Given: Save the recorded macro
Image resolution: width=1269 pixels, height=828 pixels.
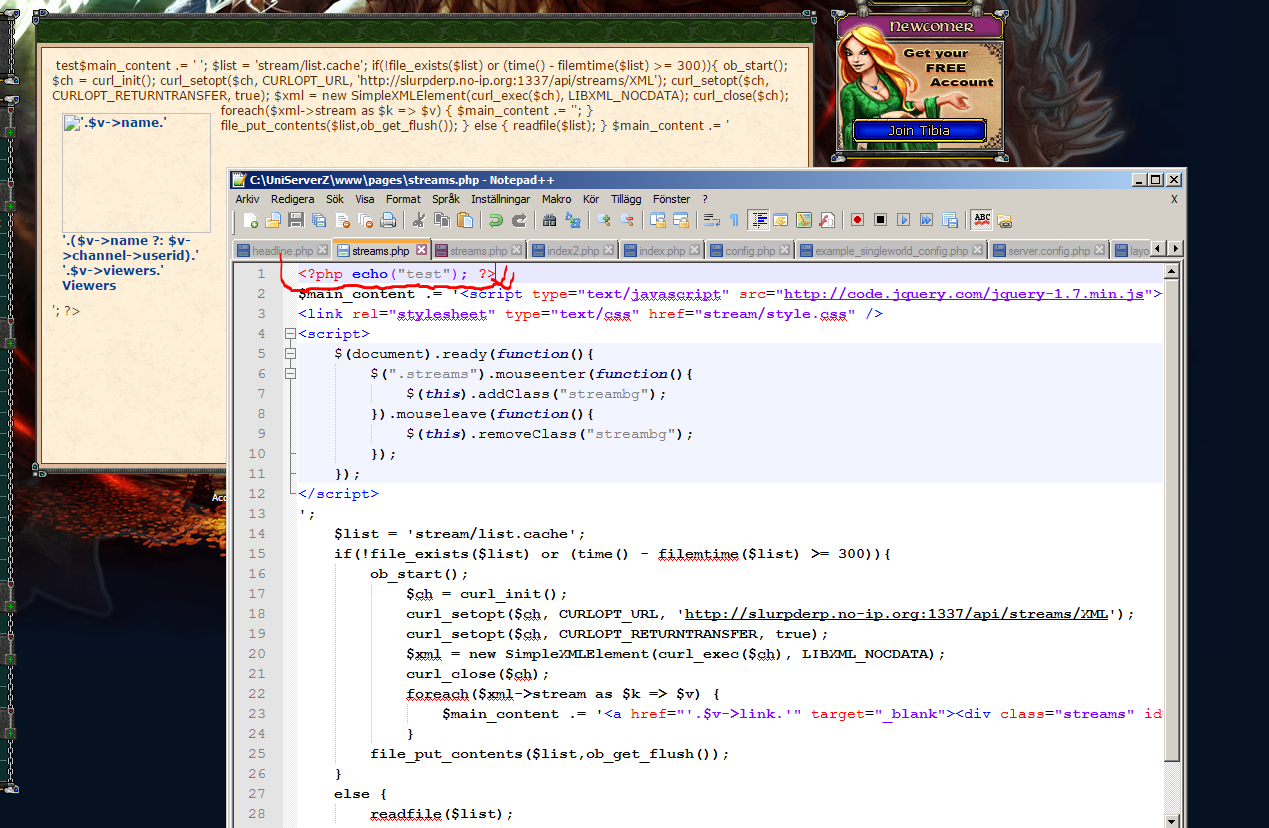Looking at the screenshot, I should [x=950, y=220].
